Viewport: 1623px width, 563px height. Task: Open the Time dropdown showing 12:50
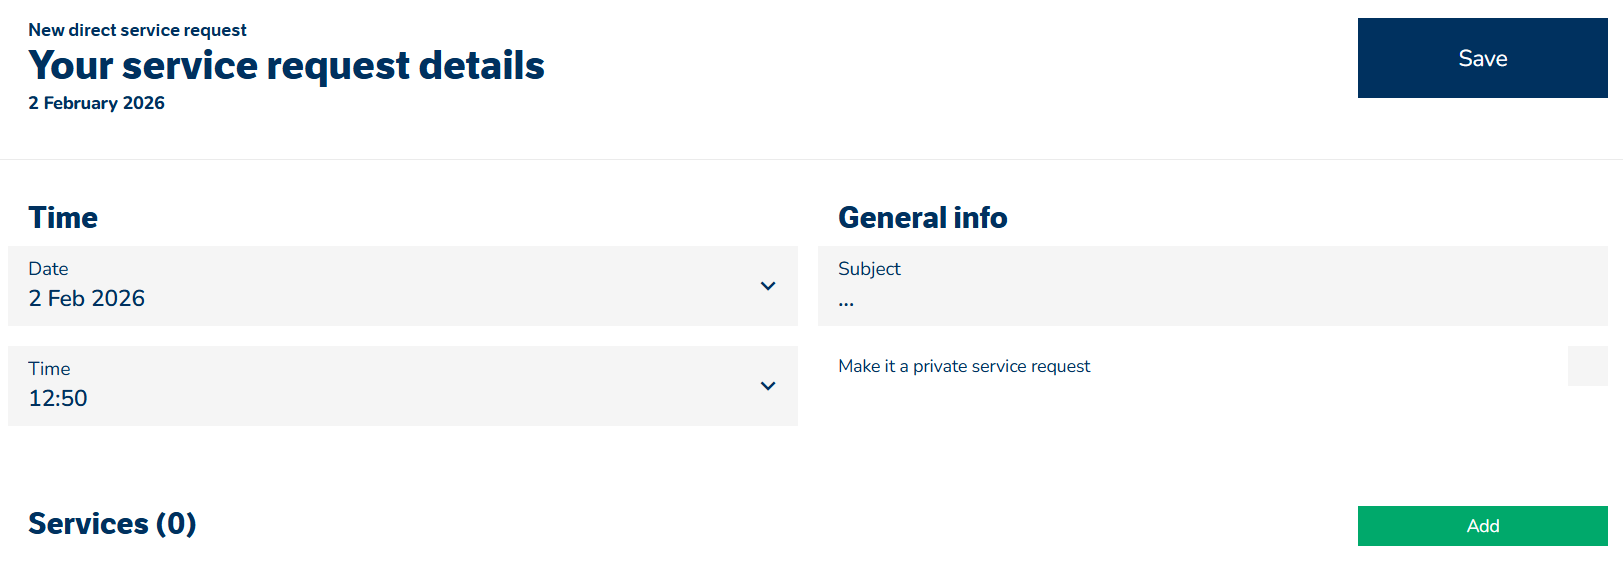tap(402, 386)
